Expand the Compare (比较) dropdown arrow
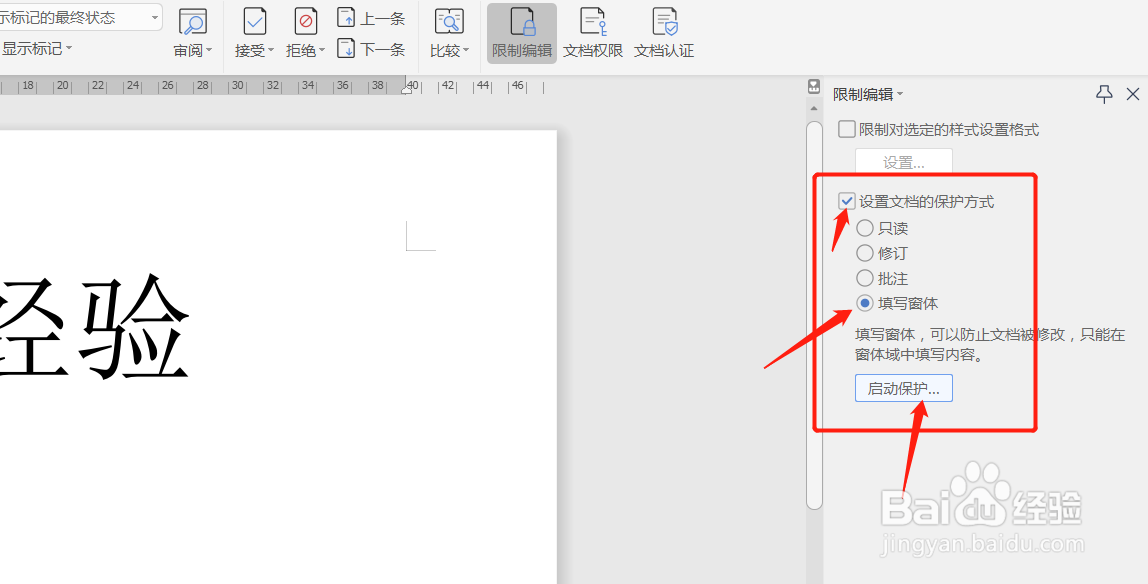1148x584 pixels. pyautogui.click(x=466, y=50)
